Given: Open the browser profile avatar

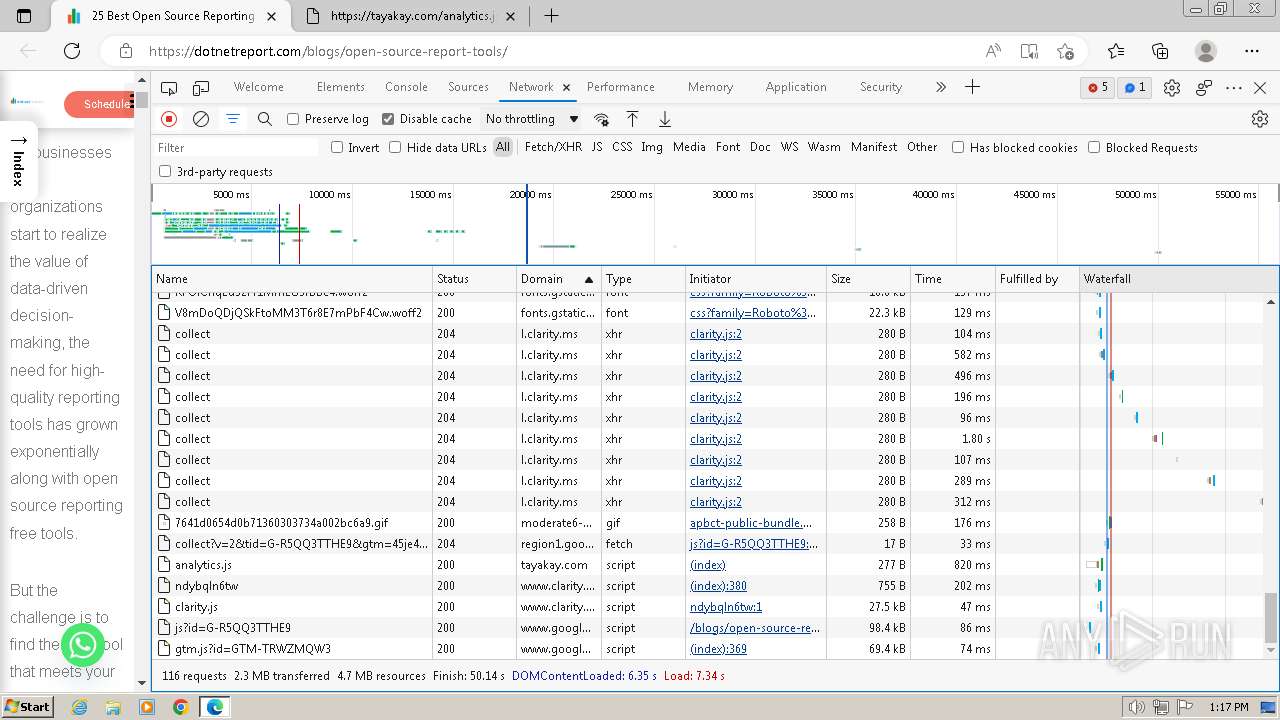Looking at the screenshot, I should [1206, 51].
